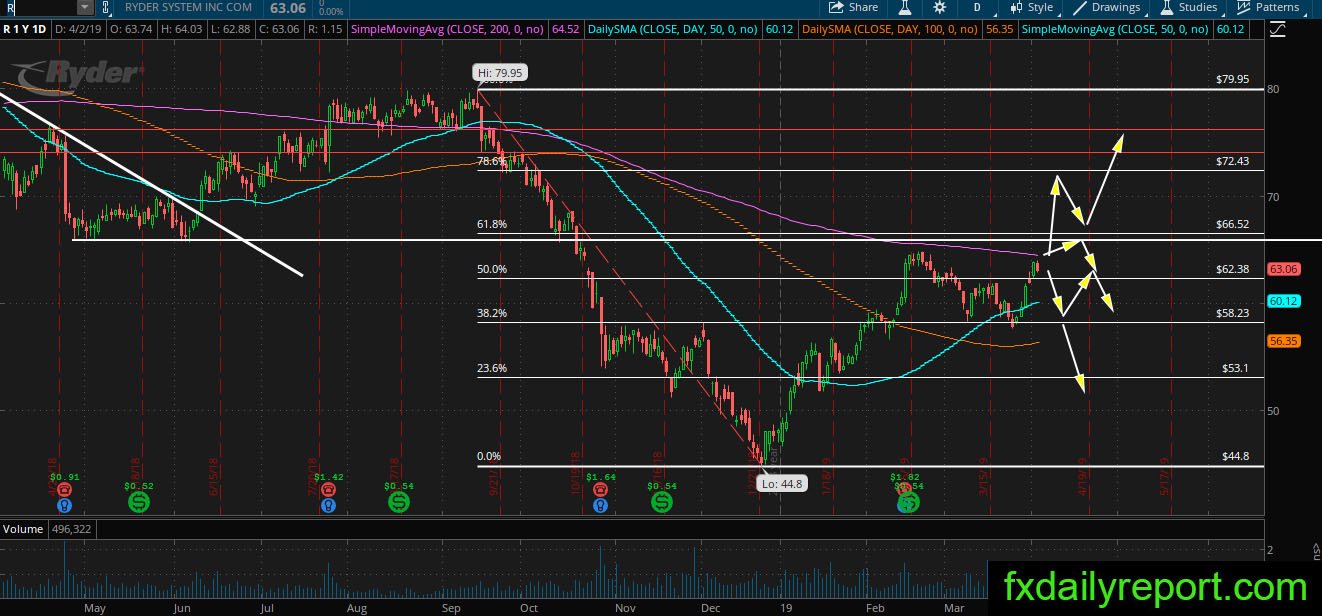The width and height of the screenshot is (1322, 616).
Task: Open the Drawings menu
Action: pyautogui.click(x=1107, y=7)
